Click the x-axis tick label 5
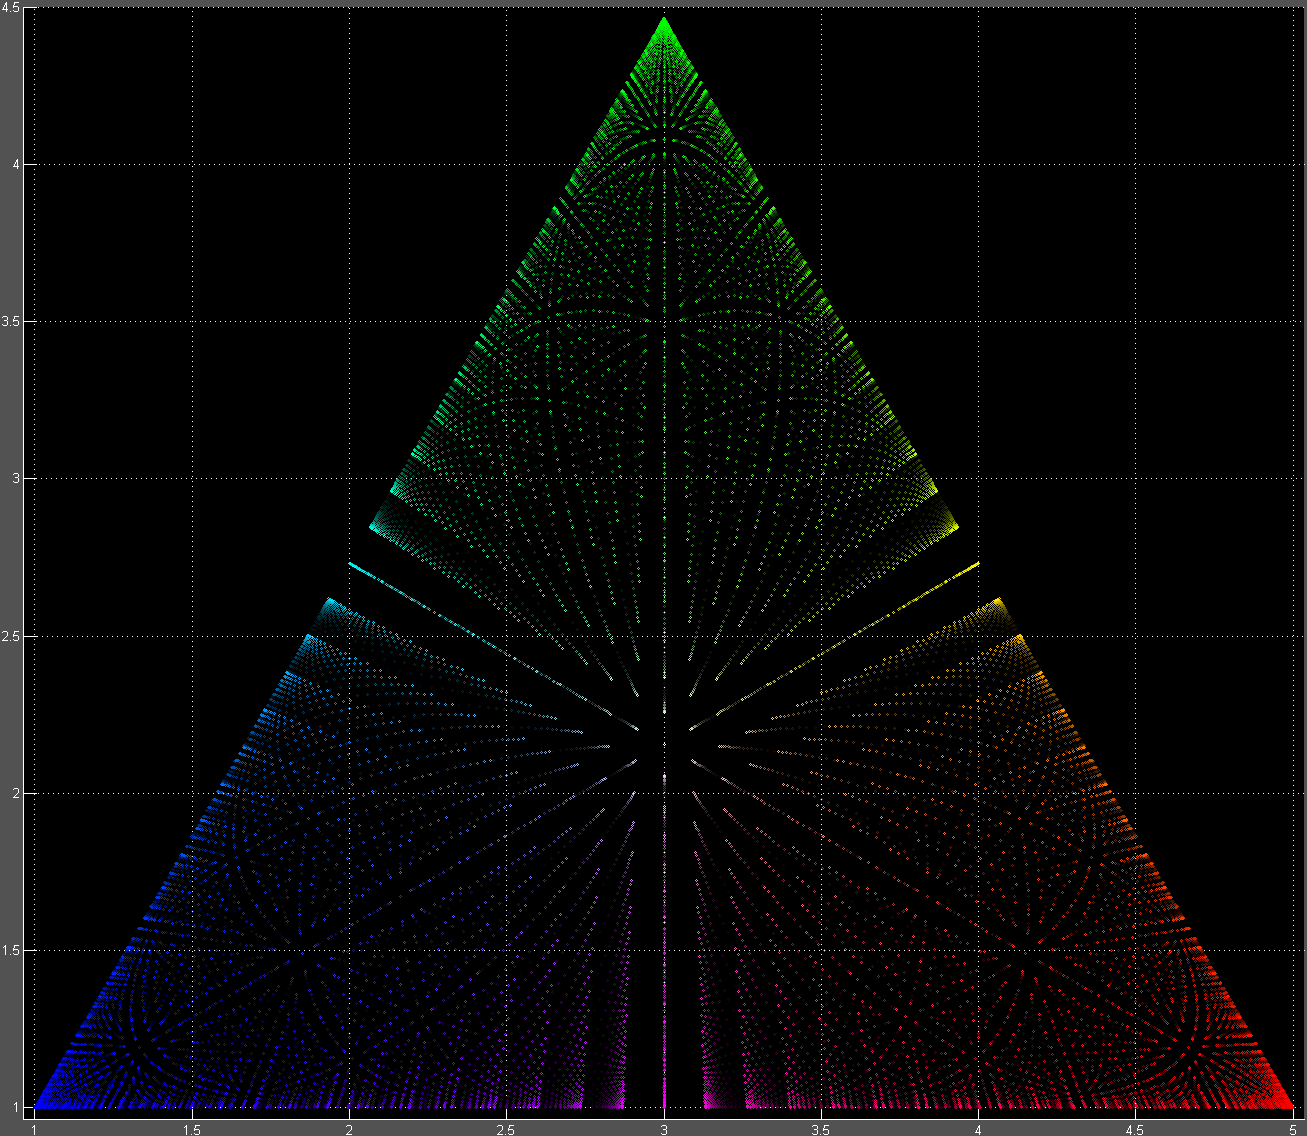Screen dimensions: 1307x1136 1293,1128
